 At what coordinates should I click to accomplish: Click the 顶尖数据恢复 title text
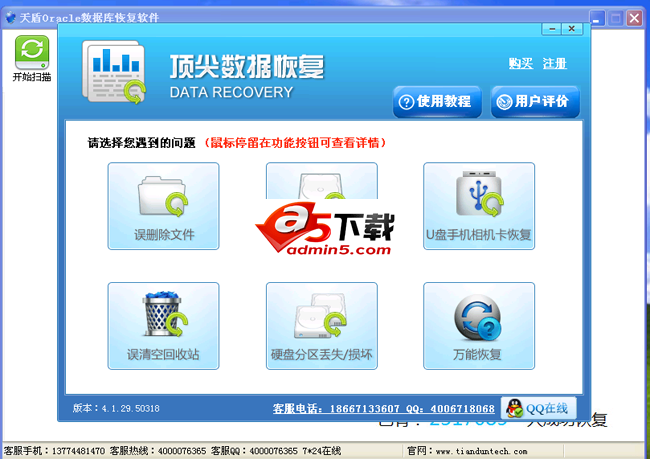(247, 67)
